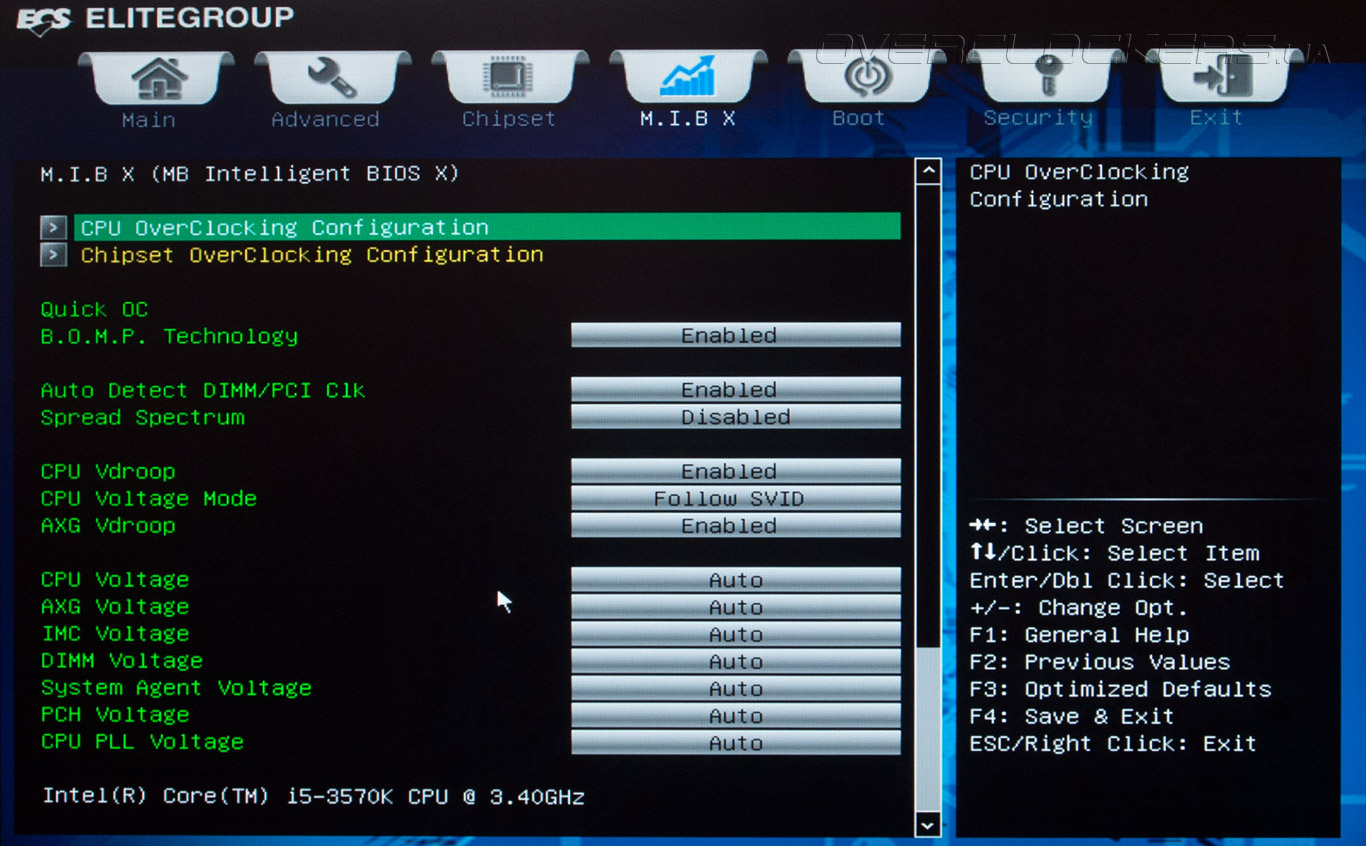
Task: Click the F3: Optimized Defaults hint
Action: coord(1120,689)
